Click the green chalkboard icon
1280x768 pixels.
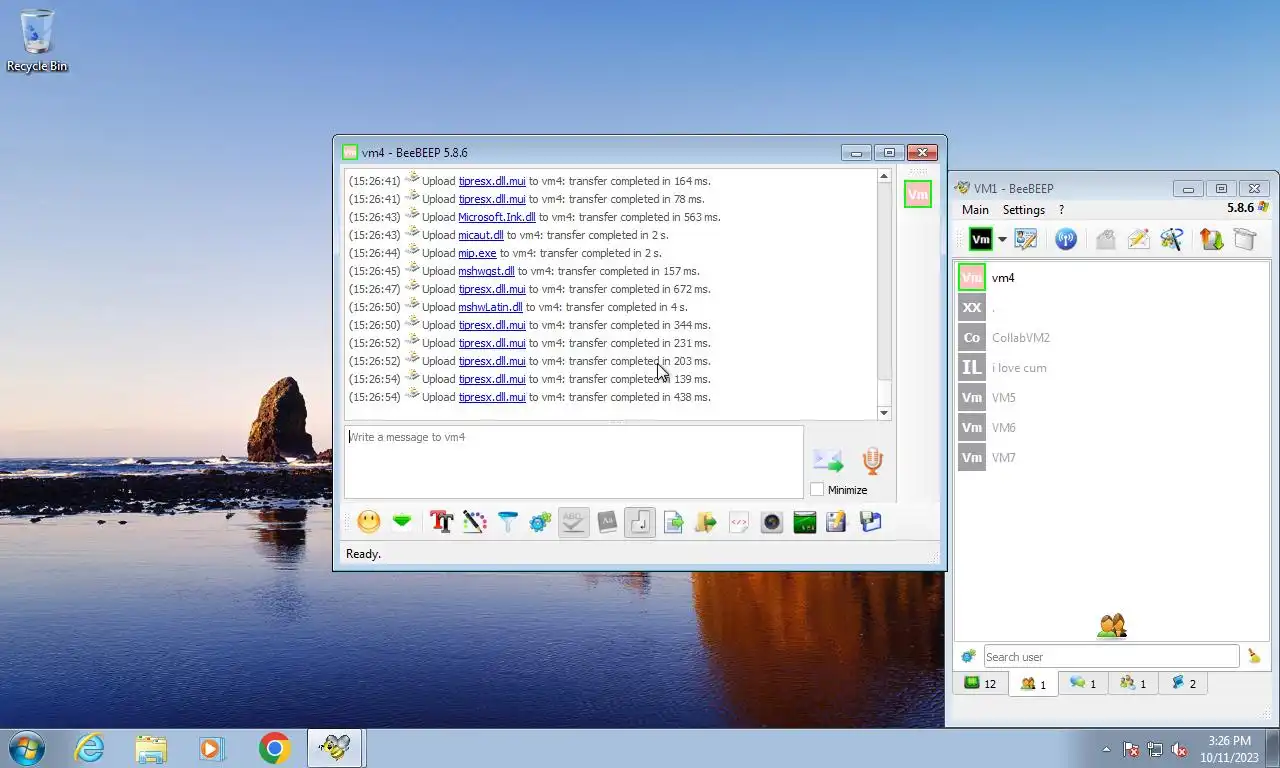[805, 522]
